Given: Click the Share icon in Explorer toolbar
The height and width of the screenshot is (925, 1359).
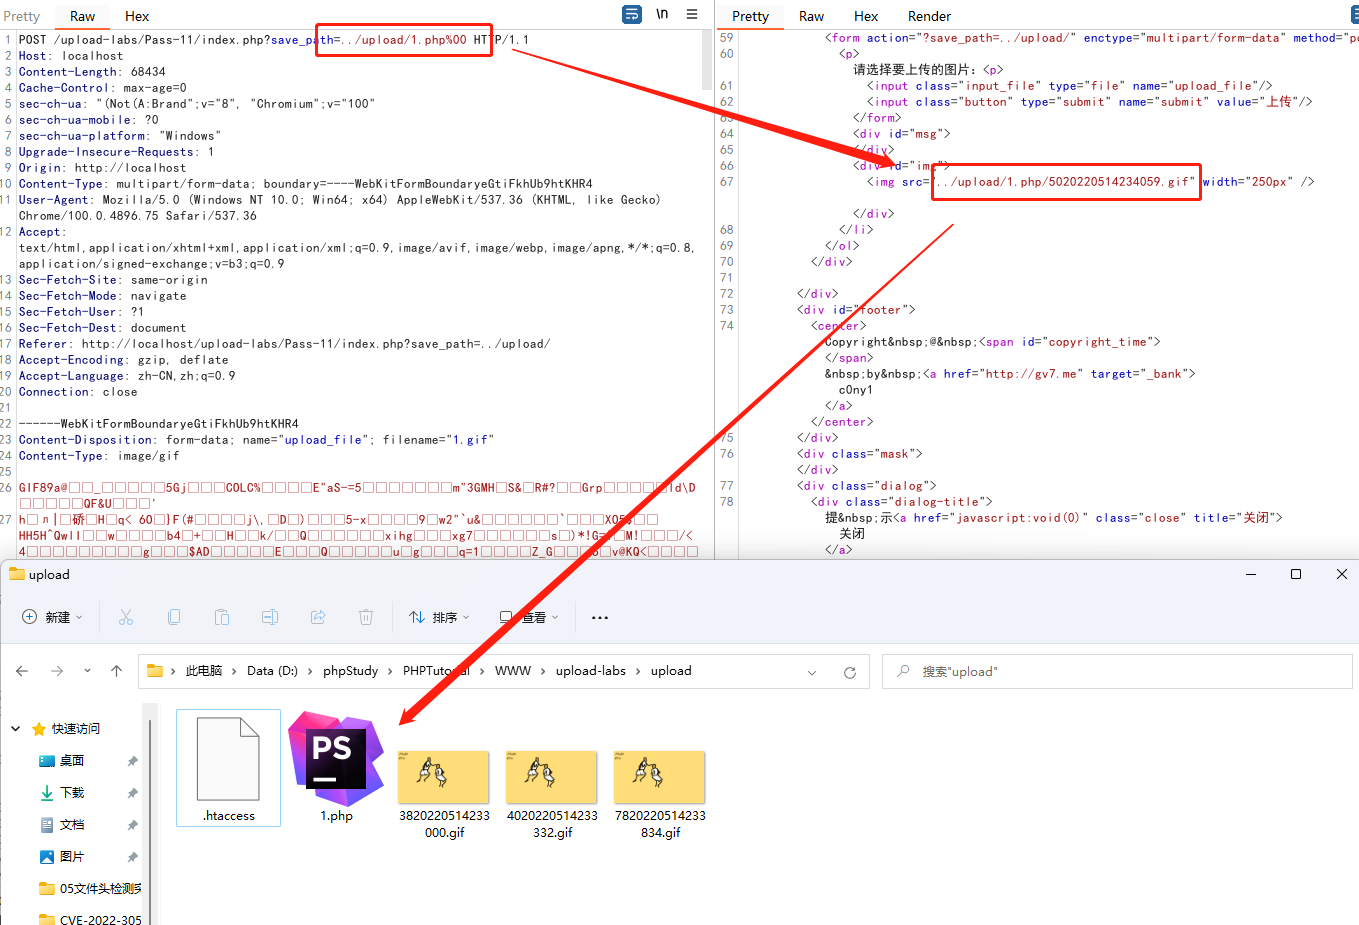Looking at the screenshot, I should tap(318, 617).
